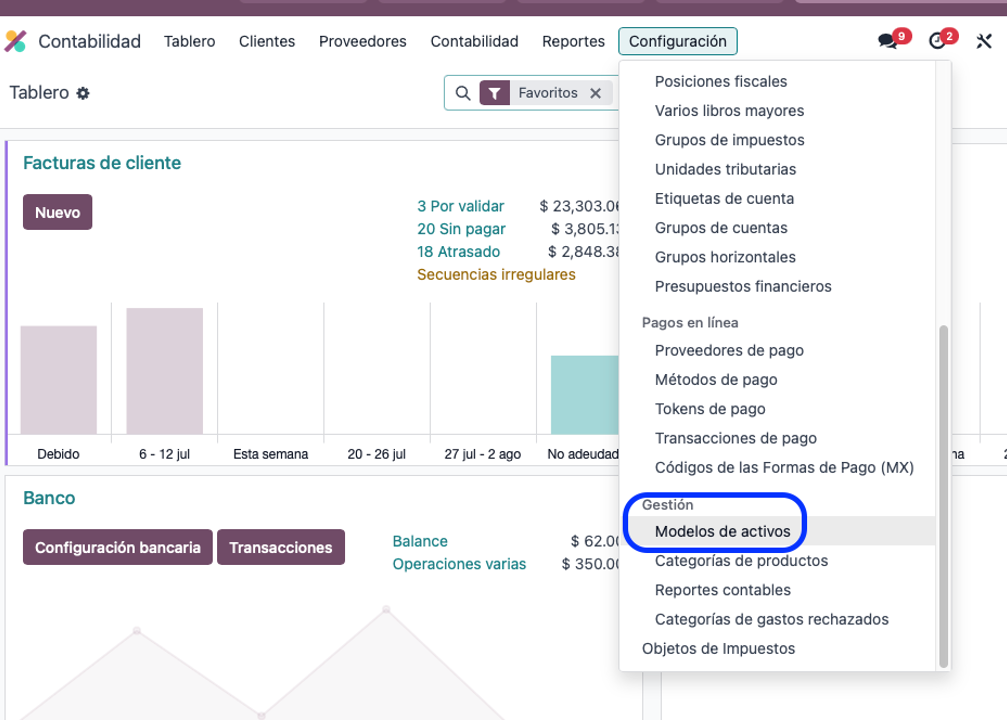Screen dimensions: 1007x721
Task: Click the Contabilidad app logo icon
Action: (15, 41)
